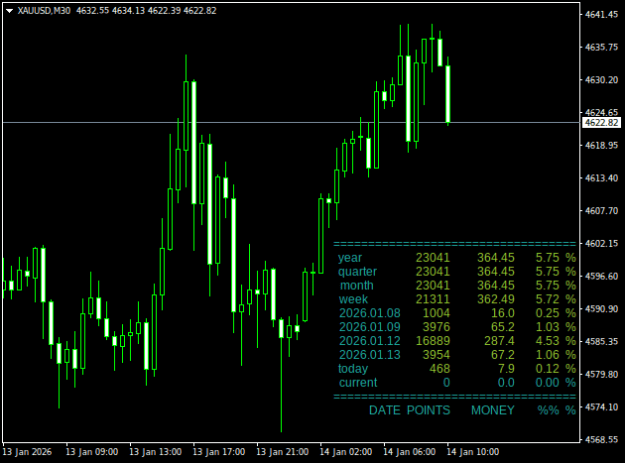Click the 4568.55 price scale value
625x463 pixels.
601,440
